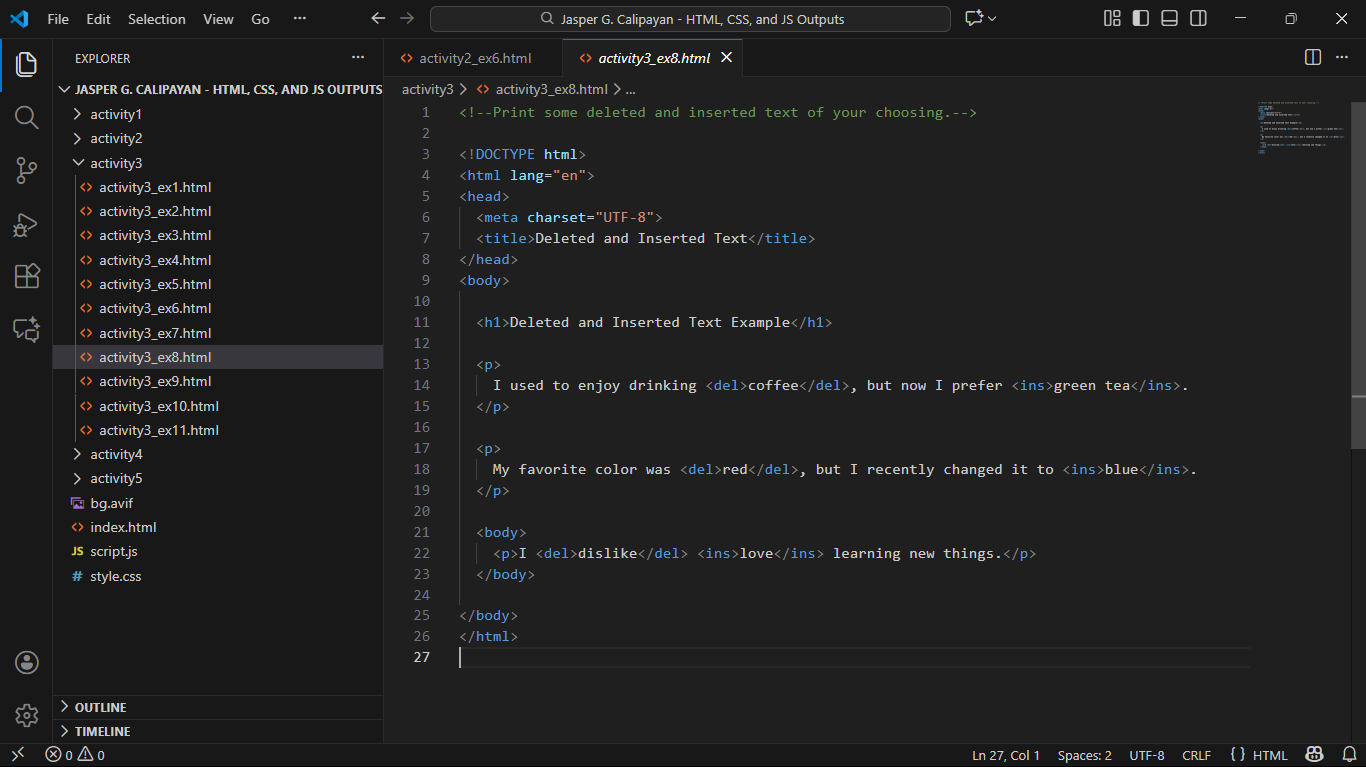This screenshot has height=767, width=1366.
Task: Open the Chat panel icon in activity bar
Action: tap(27, 329)
